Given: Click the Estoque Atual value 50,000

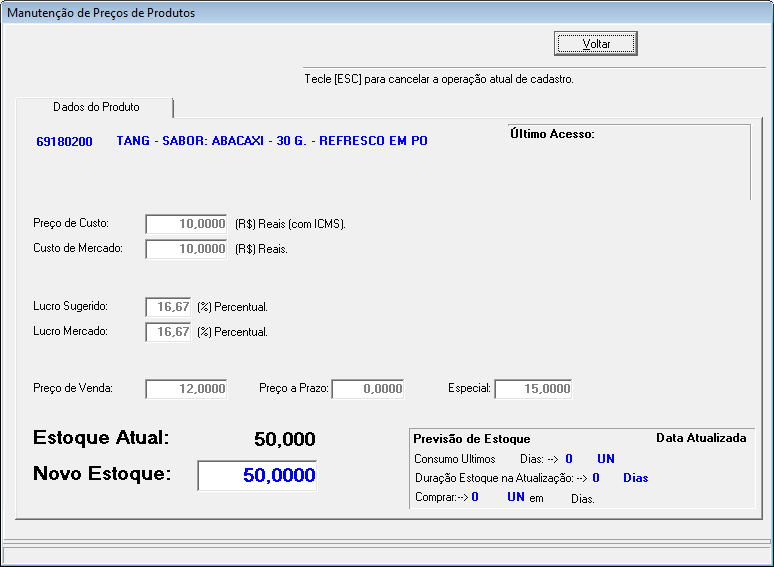Looking at the screenshot, I should 285,440.
